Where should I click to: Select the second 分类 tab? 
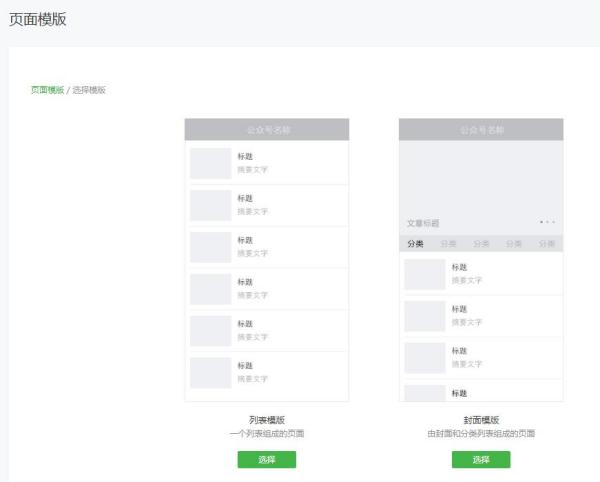point(448,244)
